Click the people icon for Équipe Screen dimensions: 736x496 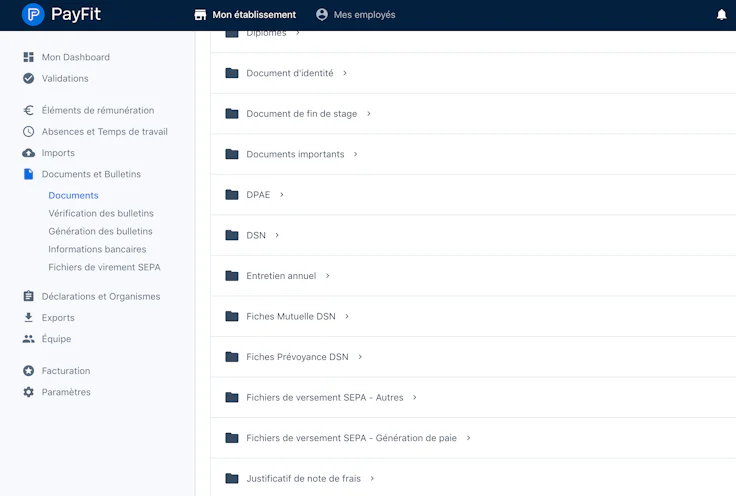point(29,339)
